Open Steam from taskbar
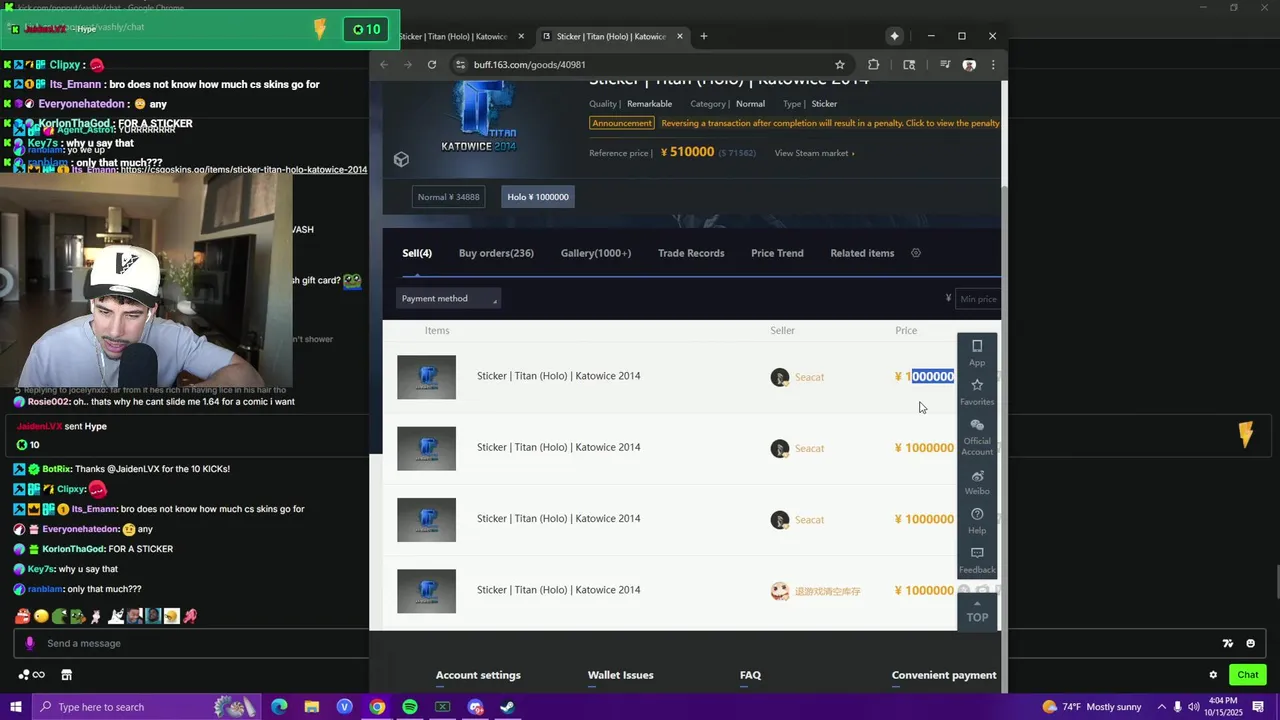 click(508, 707)
